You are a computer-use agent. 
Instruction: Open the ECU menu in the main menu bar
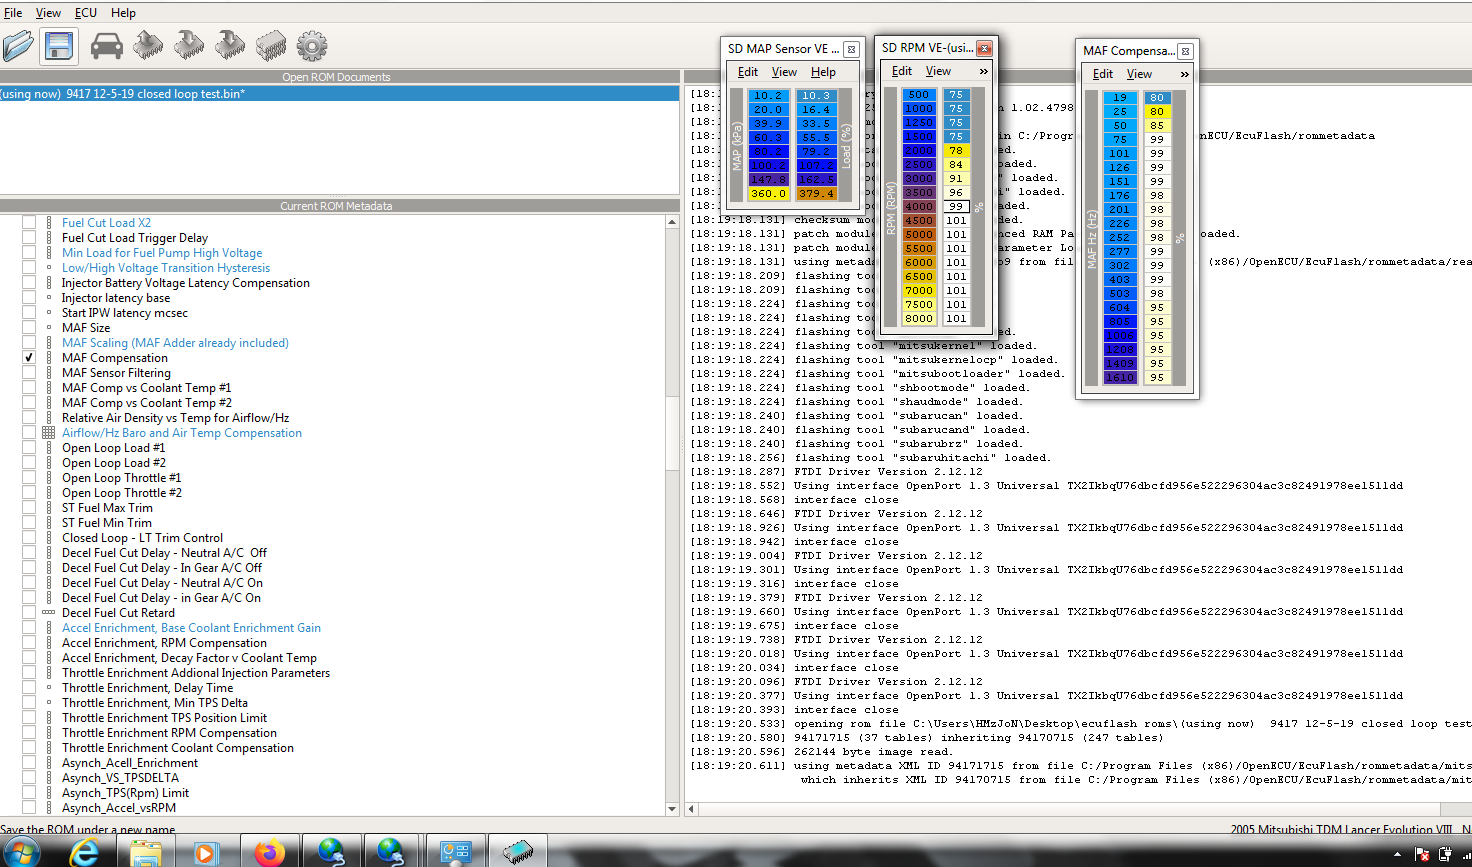(86, 13)
